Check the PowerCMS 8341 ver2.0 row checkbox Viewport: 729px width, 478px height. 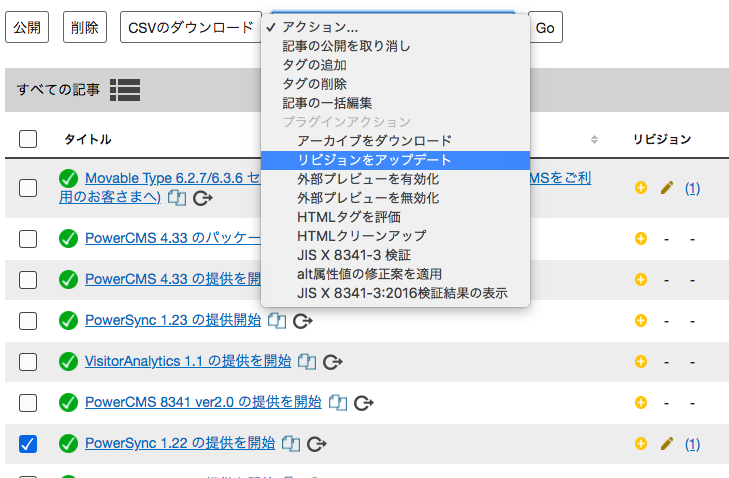pos(28,403)
